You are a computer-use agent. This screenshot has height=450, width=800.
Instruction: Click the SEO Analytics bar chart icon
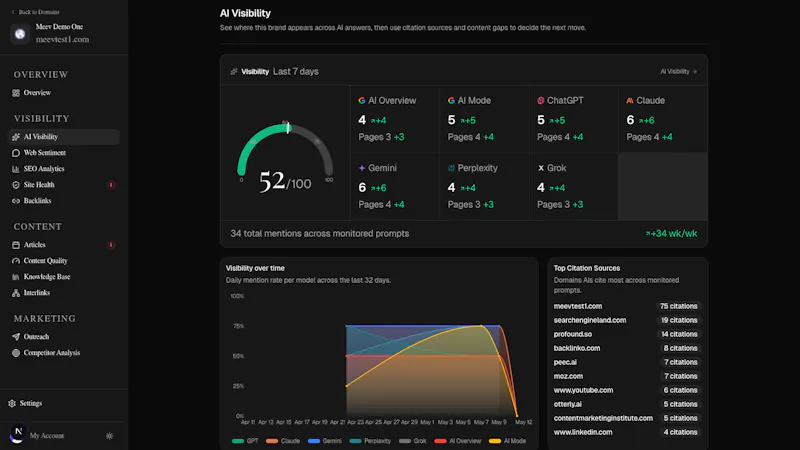16,169
